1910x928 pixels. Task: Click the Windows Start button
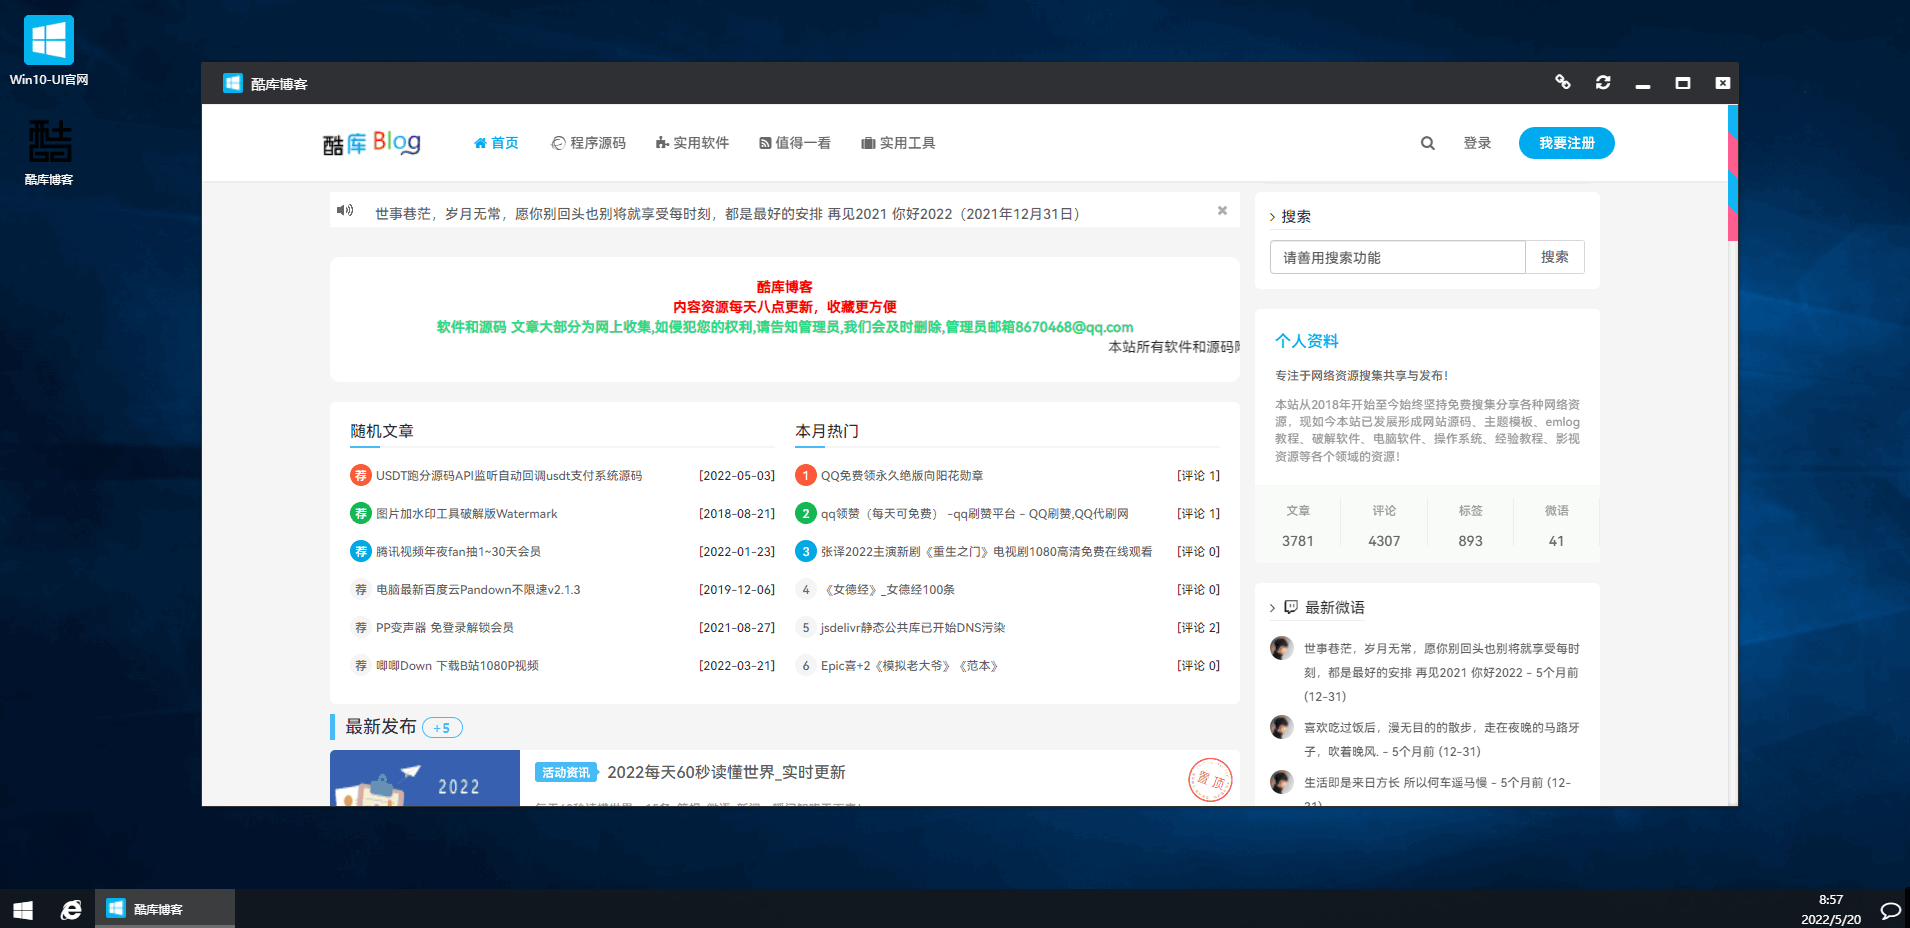[21, 909]
